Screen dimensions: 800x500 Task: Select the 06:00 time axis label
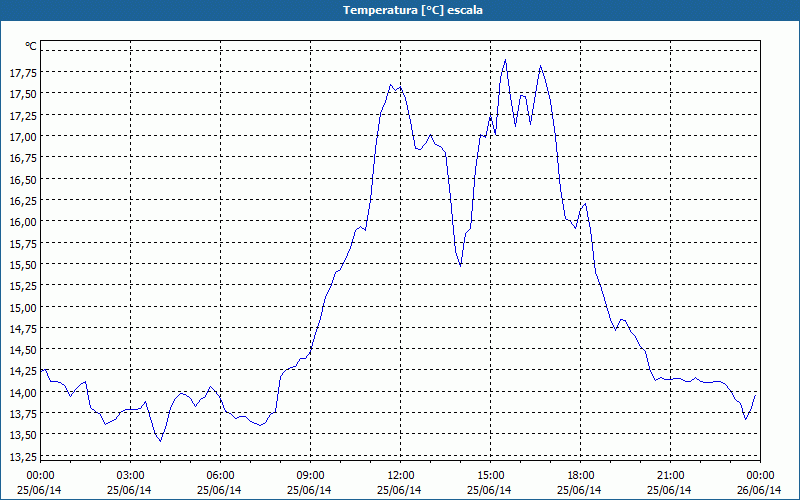pyautogui.click(x=220, y=476)
